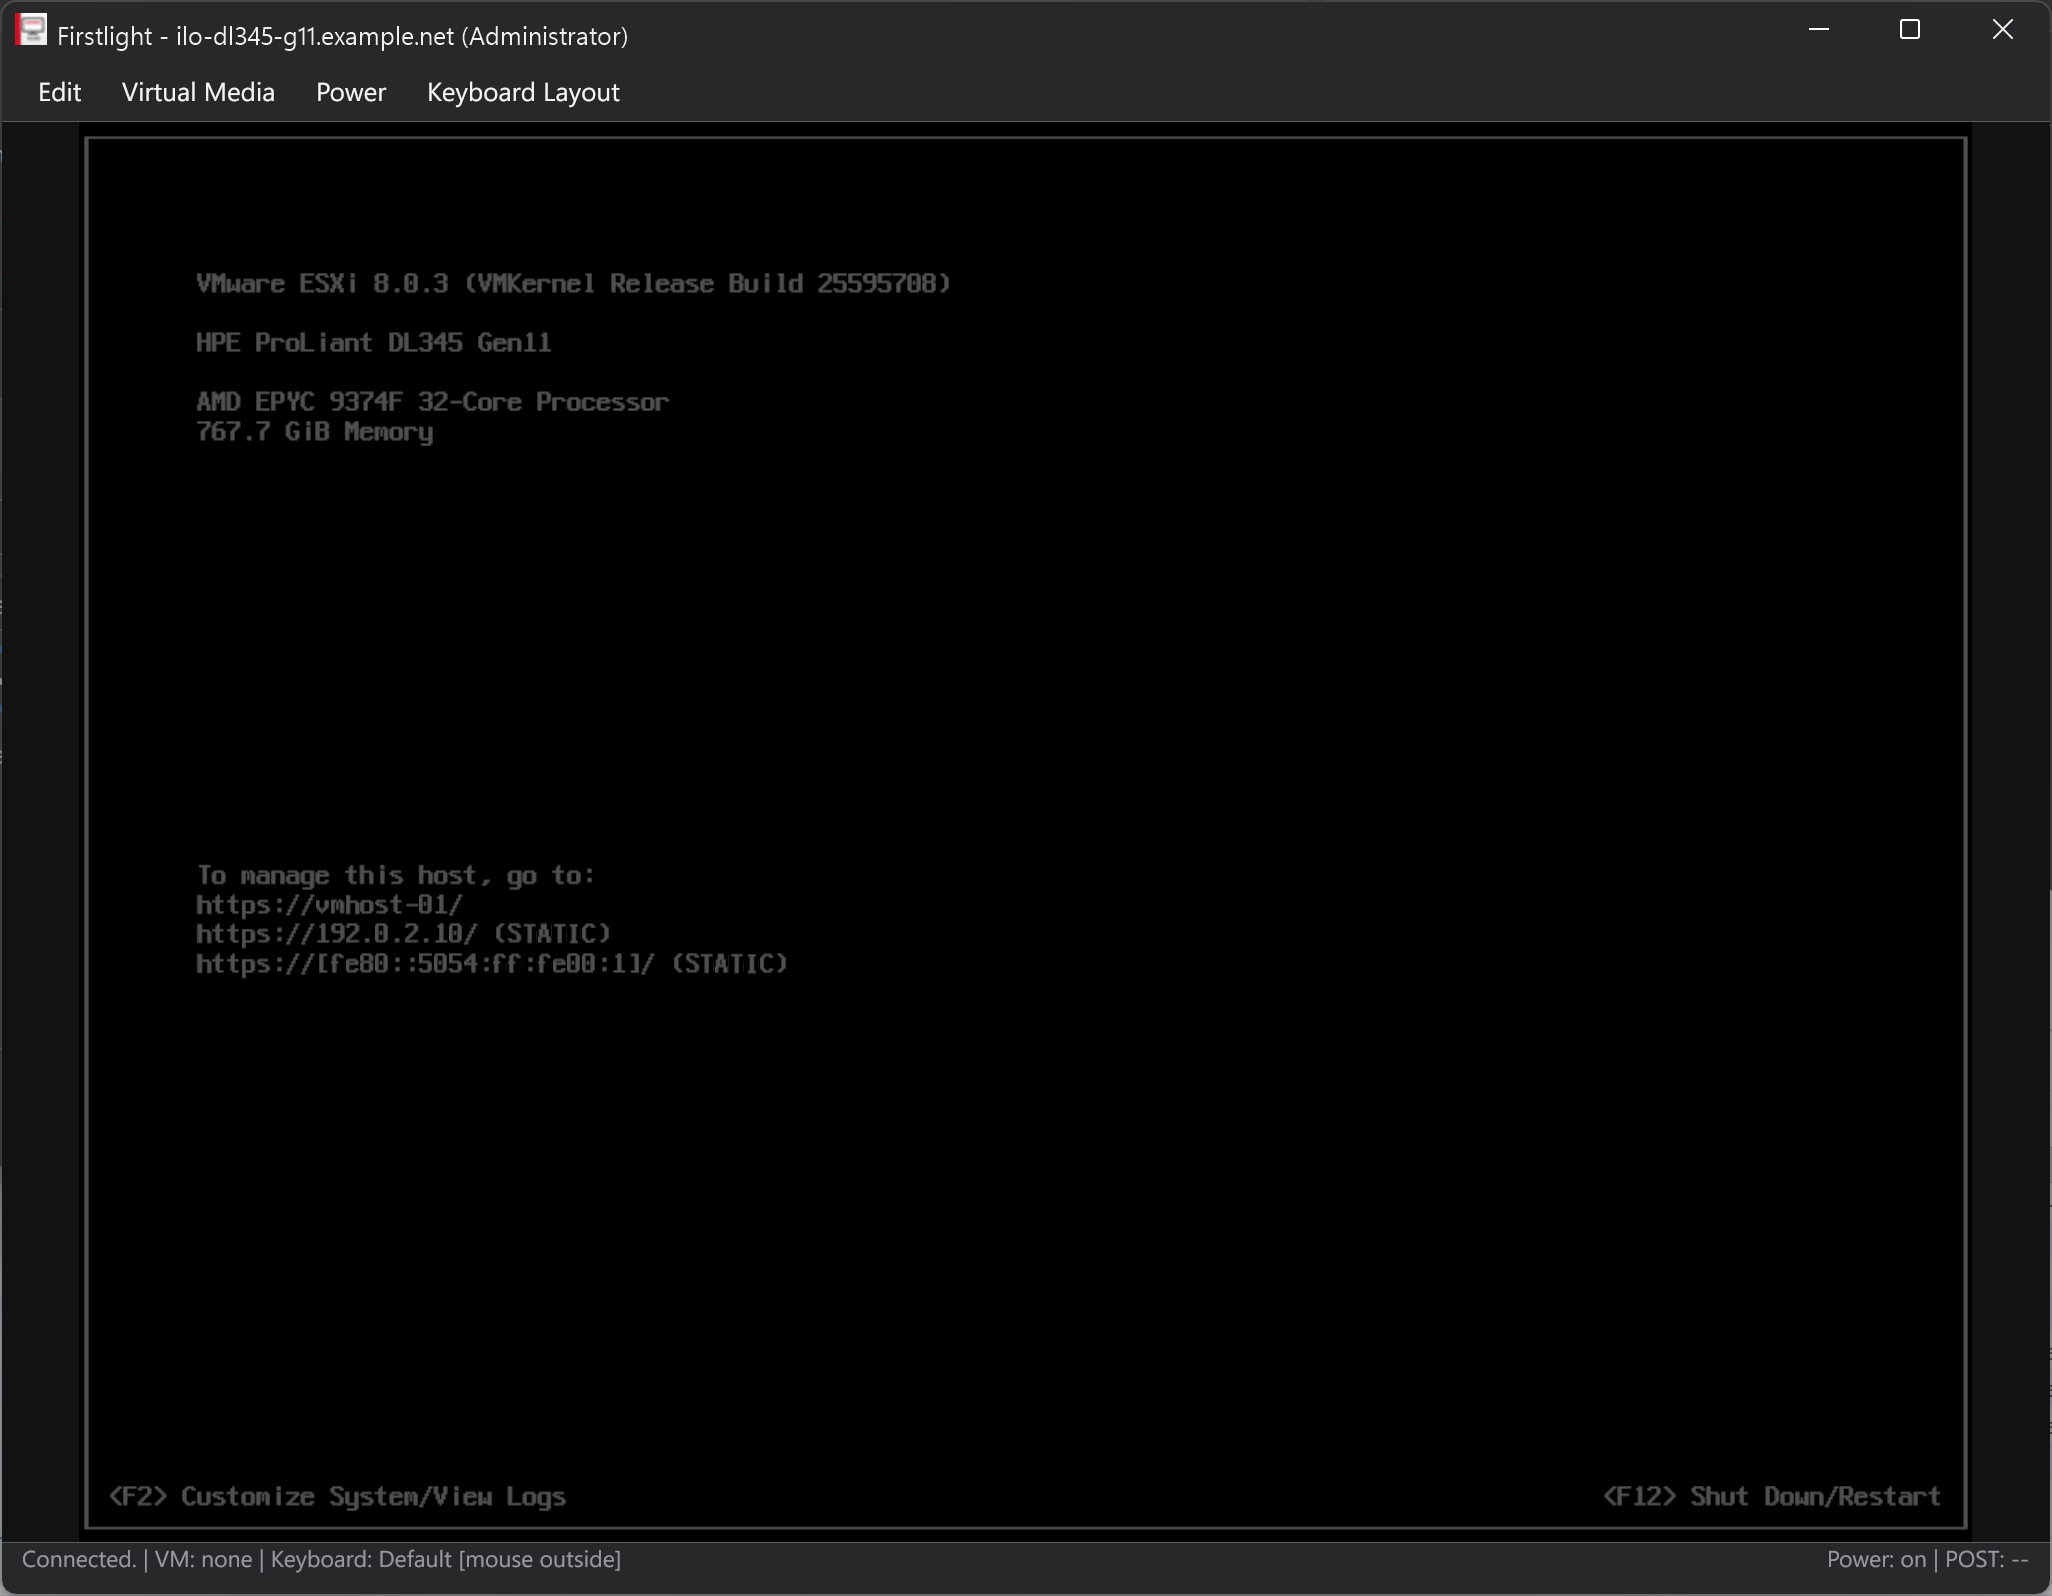Click the 767.7 GiB Memory text
The image size is (2052, 1596).
click(x=314, y=432)
